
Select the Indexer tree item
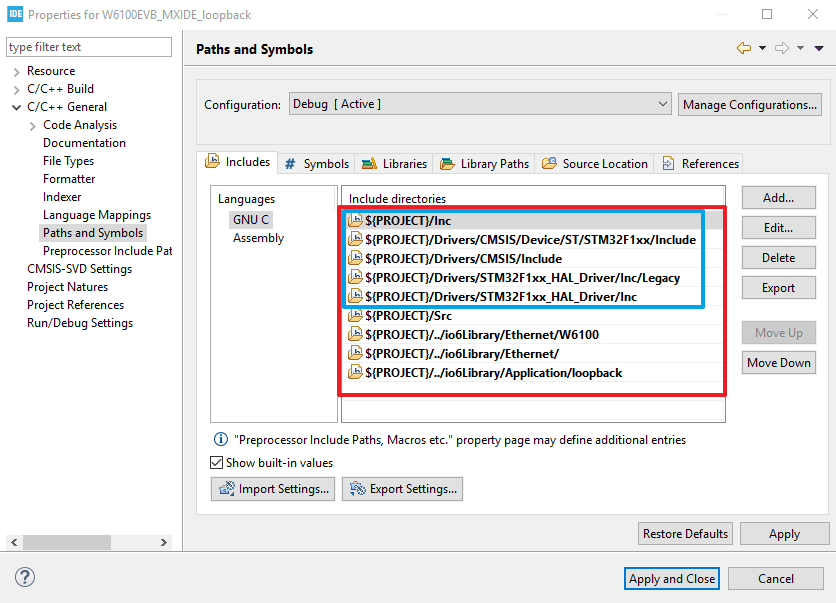62,197
